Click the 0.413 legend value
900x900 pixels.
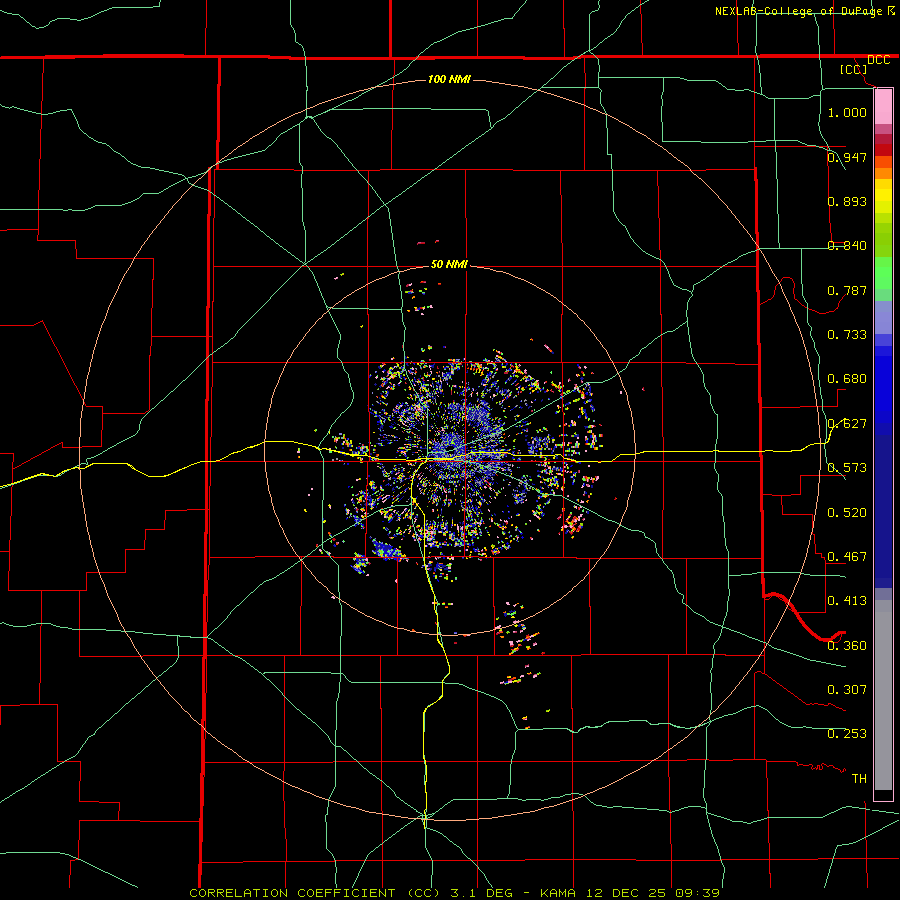tap(847, 601)
